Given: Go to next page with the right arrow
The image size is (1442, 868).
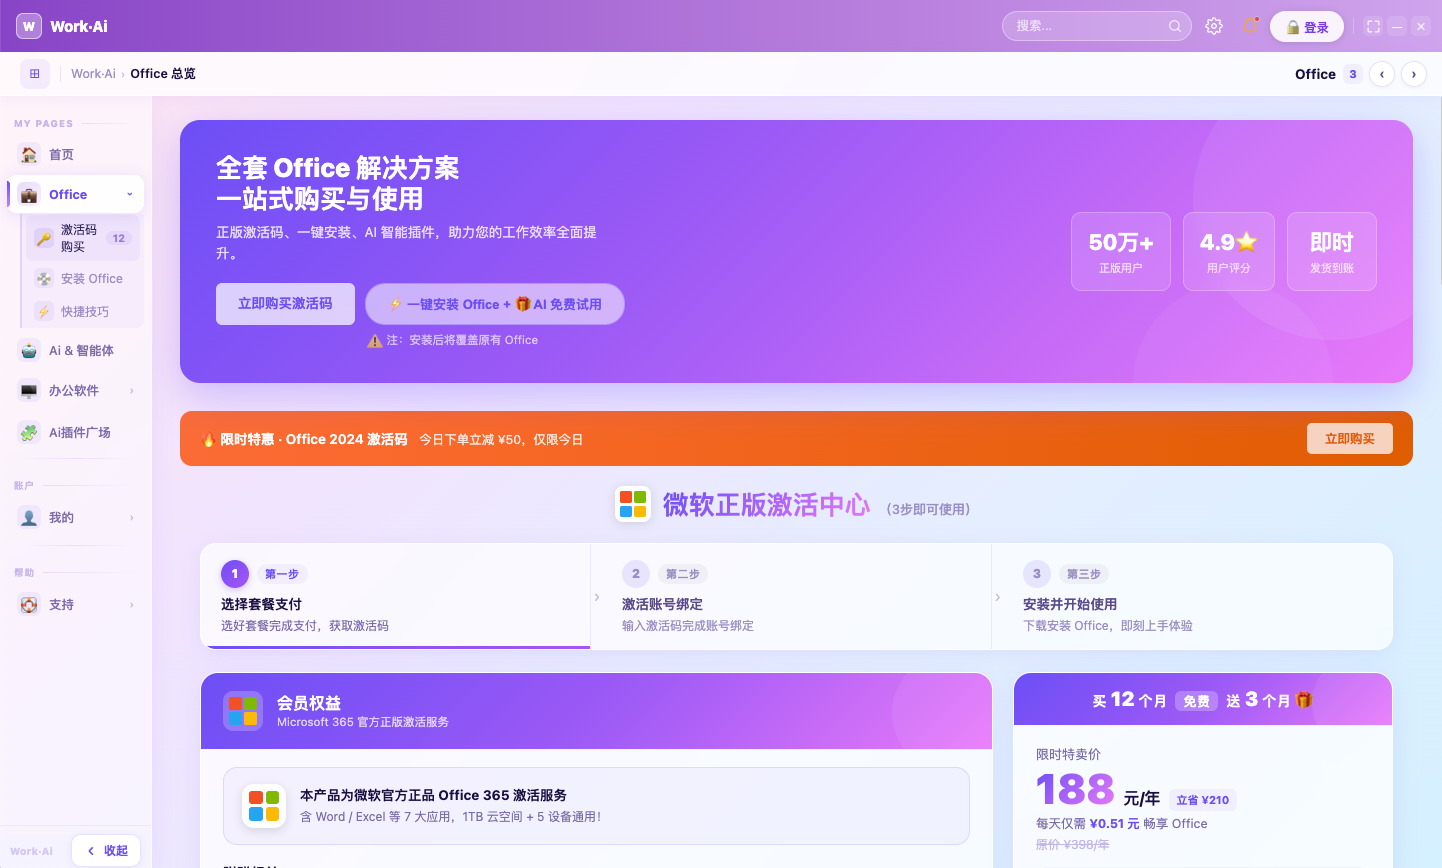Looking at the screenshot, I should [x=1414, y=74].
